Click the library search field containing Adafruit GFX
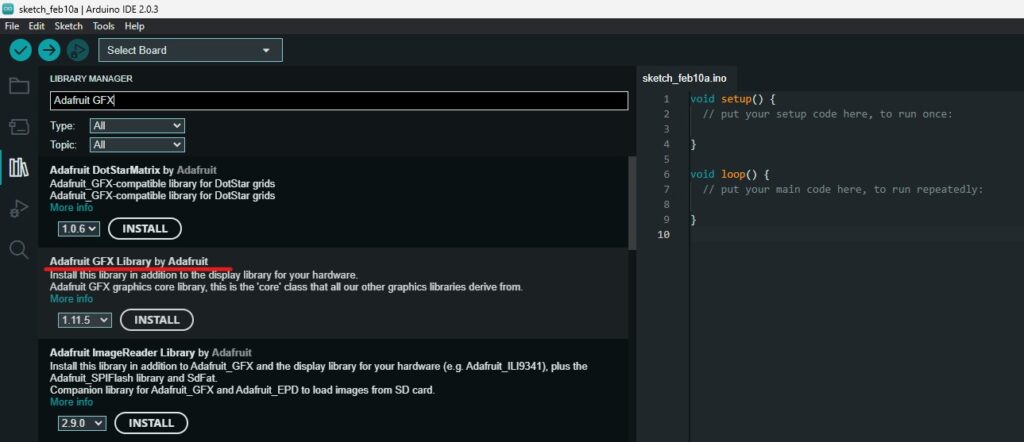This screenshot has width=1024, height=442. (339, 101)
